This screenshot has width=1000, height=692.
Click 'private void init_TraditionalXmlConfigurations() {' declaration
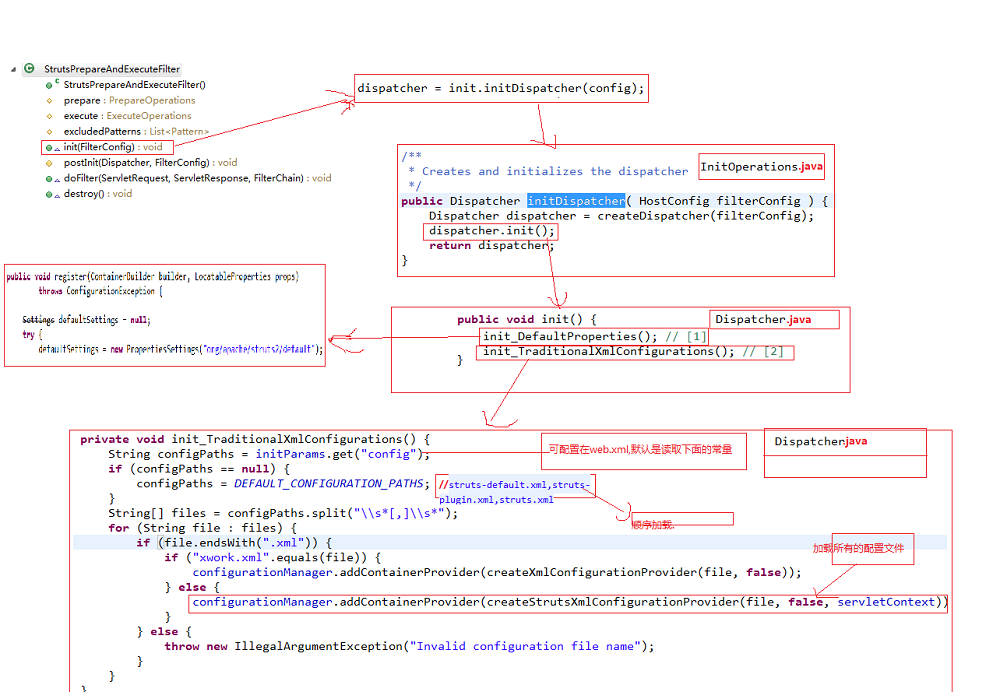coord(255,439)
